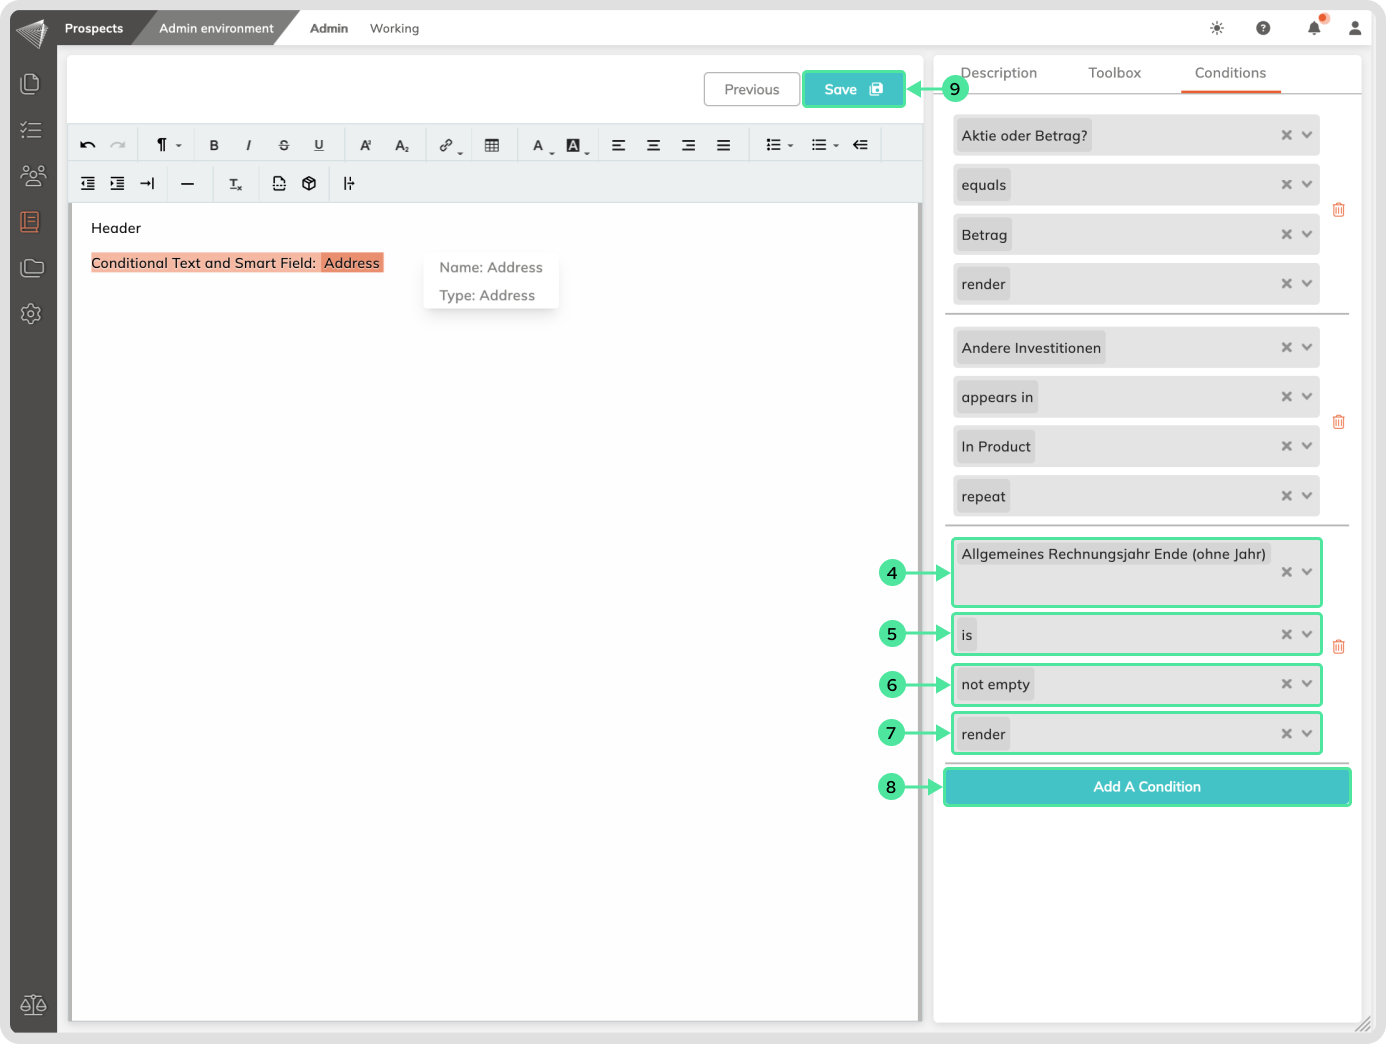1386x1044 pixels.
Task: Expand the 'not empty' value dropdown
Action: point(1306,684)
